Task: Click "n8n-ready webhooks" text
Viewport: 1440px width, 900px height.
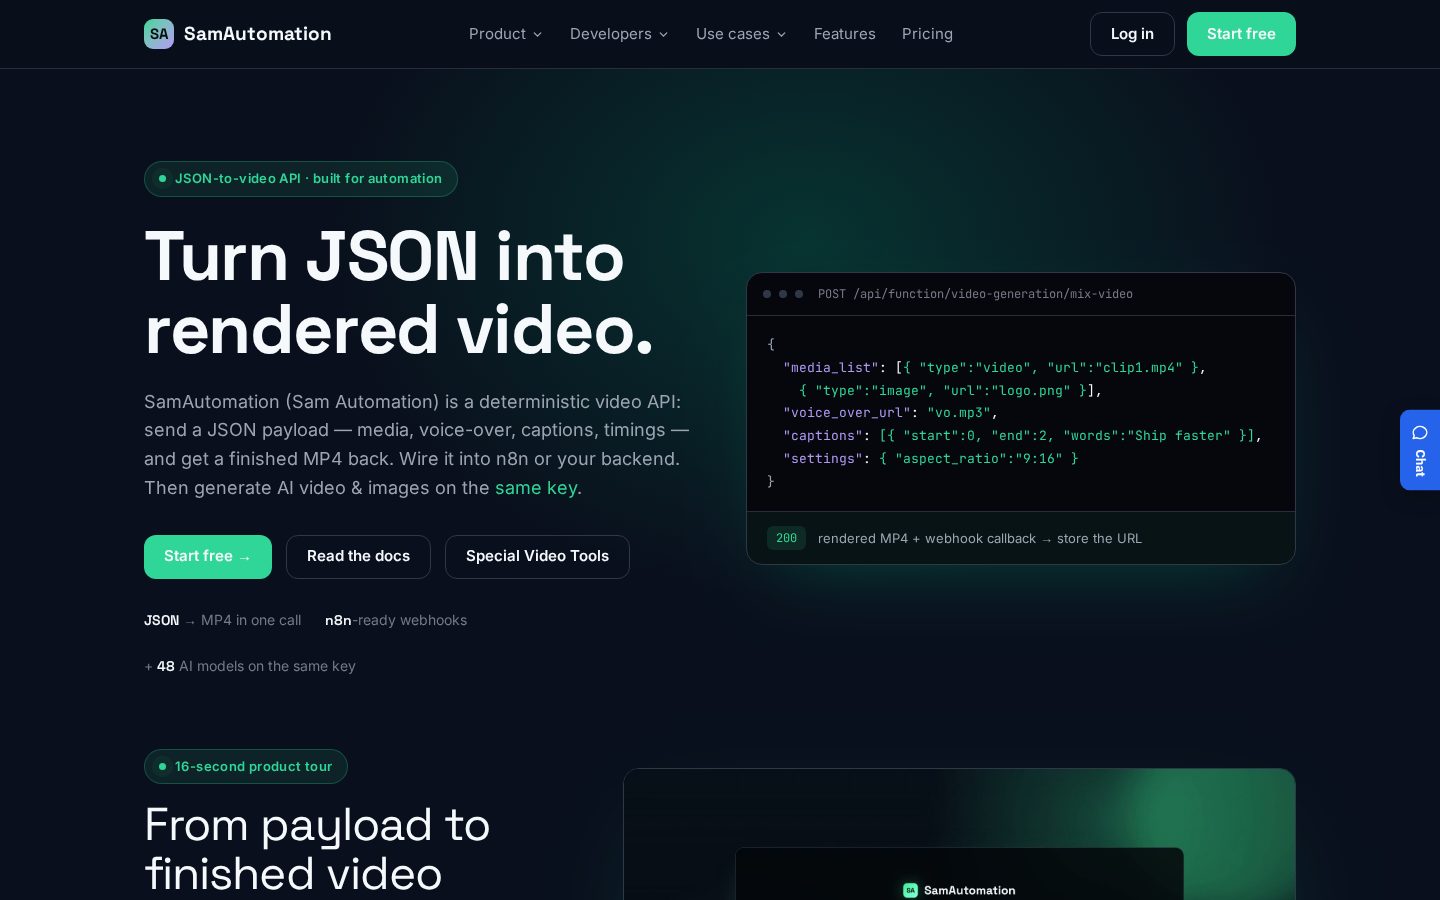Action: (396, 620)
